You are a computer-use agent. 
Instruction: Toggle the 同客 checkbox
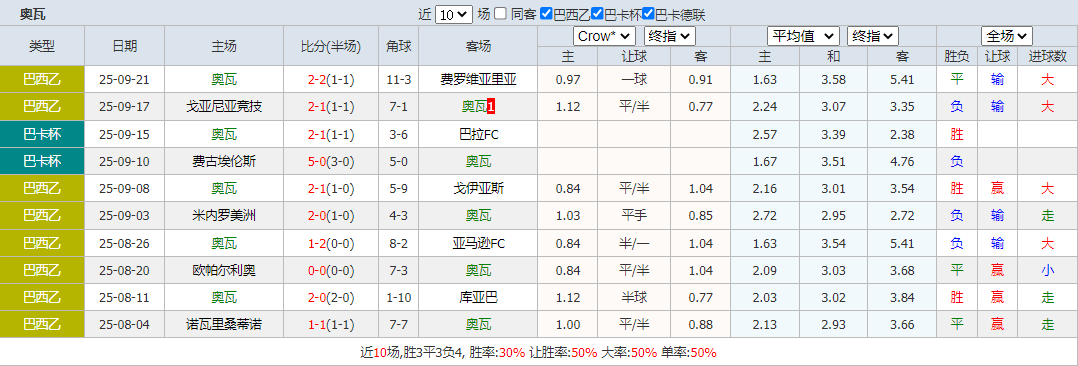(x=500, y=14)
